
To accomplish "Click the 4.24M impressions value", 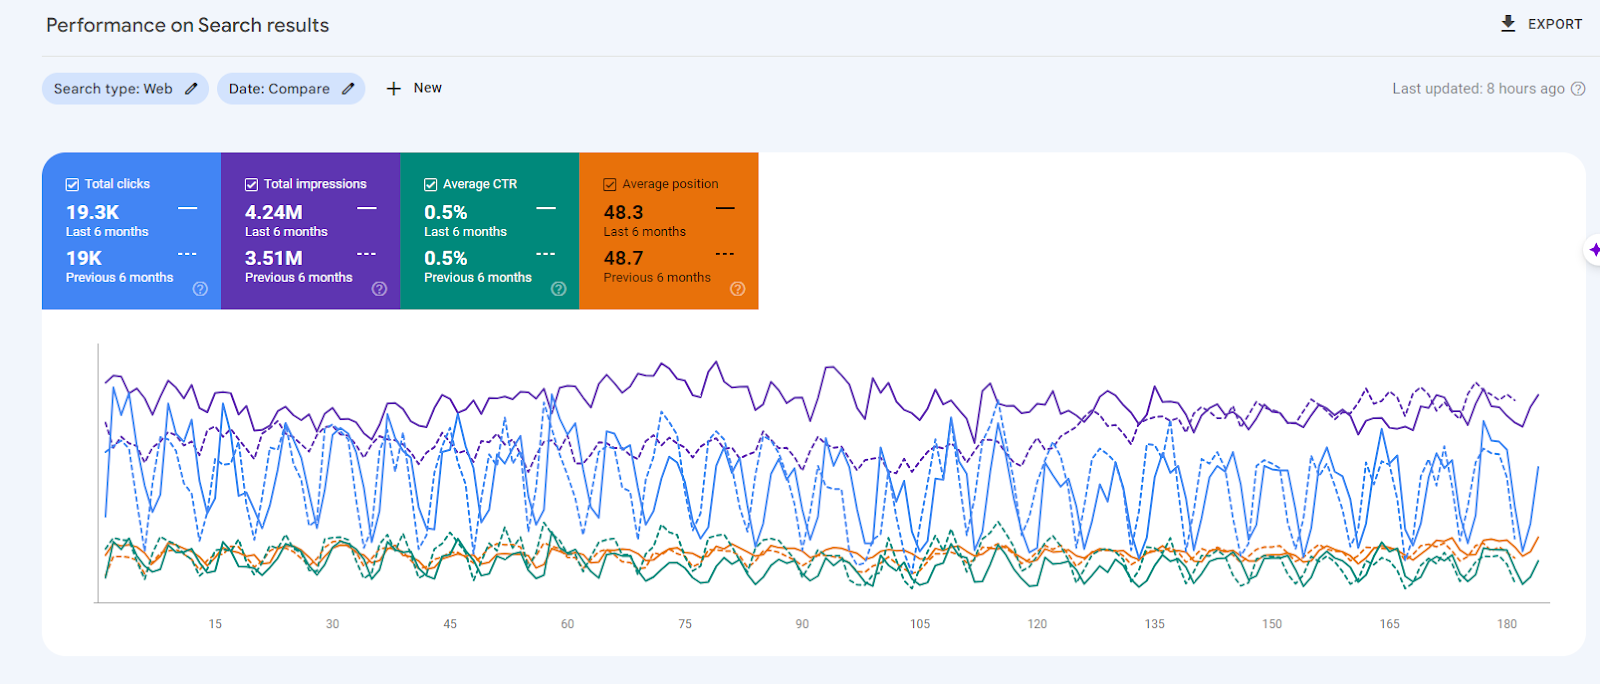I will 273,212.
